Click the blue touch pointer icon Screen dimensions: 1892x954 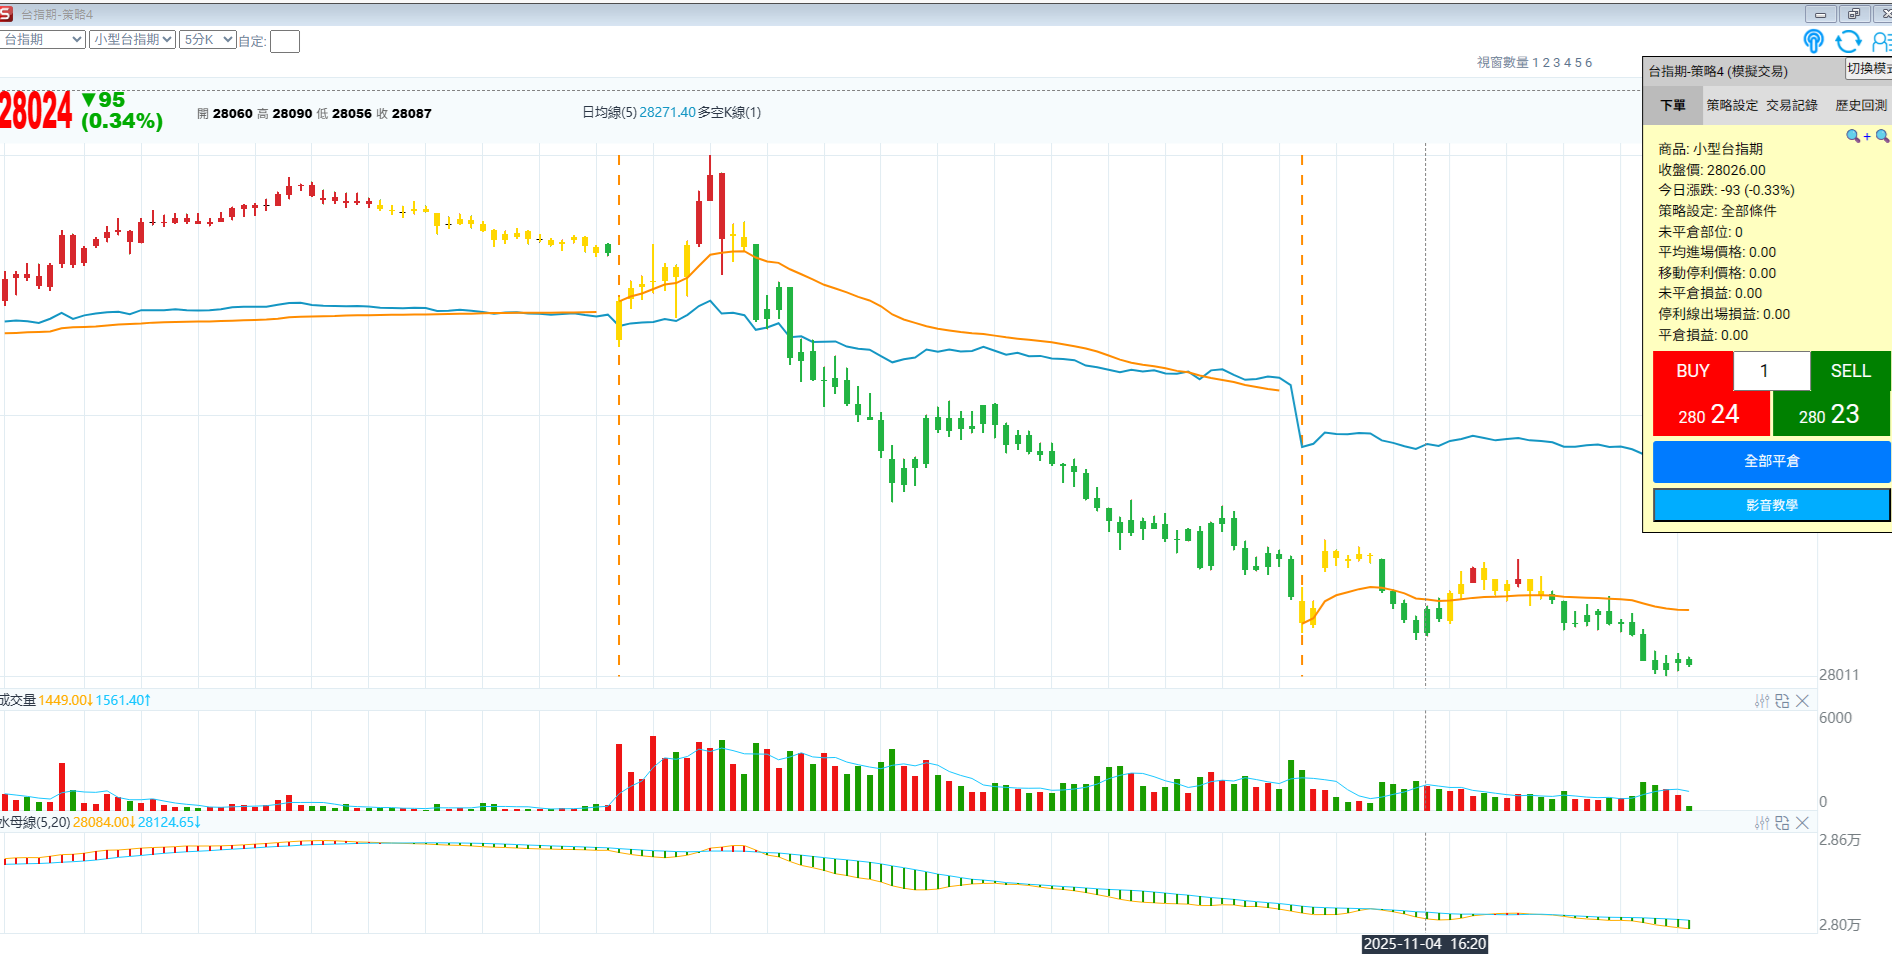point(1813,41)
